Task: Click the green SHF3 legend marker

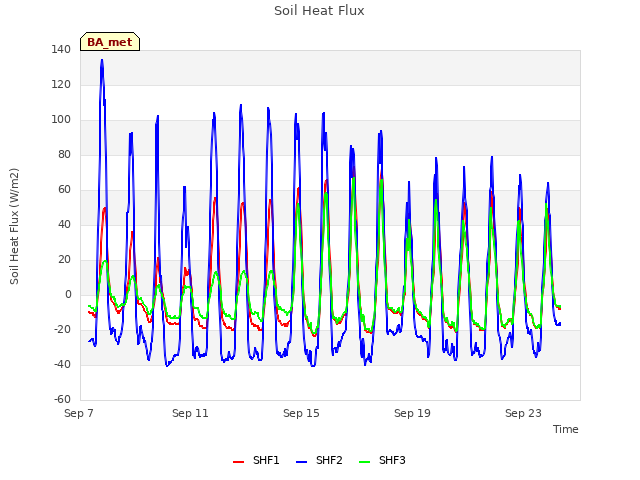Action: pos(364,462)
